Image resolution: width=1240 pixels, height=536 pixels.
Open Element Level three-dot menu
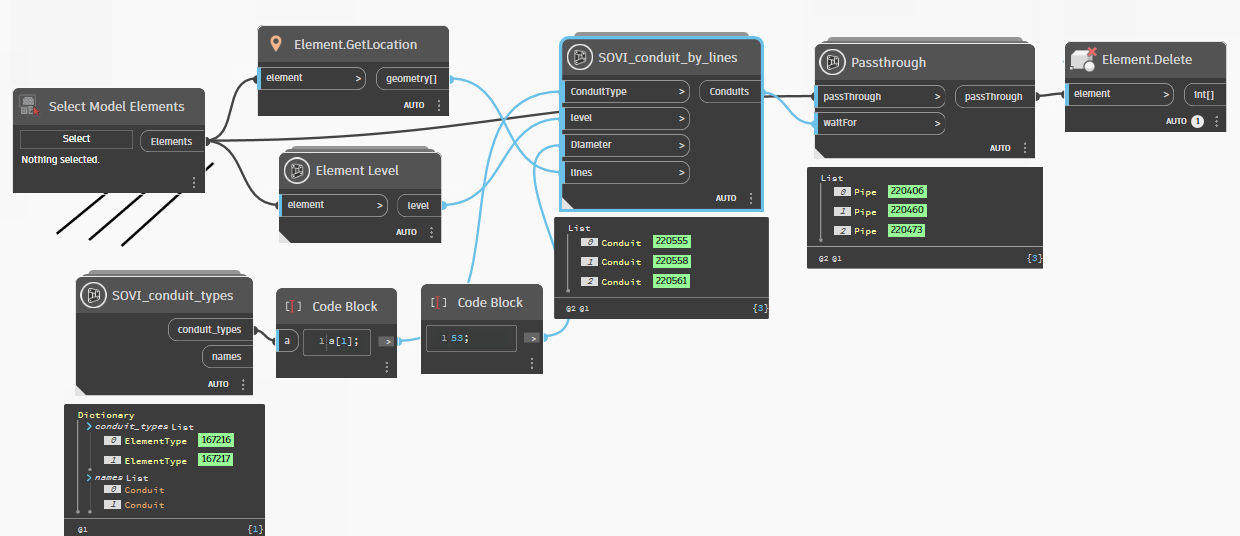click(x=432, y=232)
